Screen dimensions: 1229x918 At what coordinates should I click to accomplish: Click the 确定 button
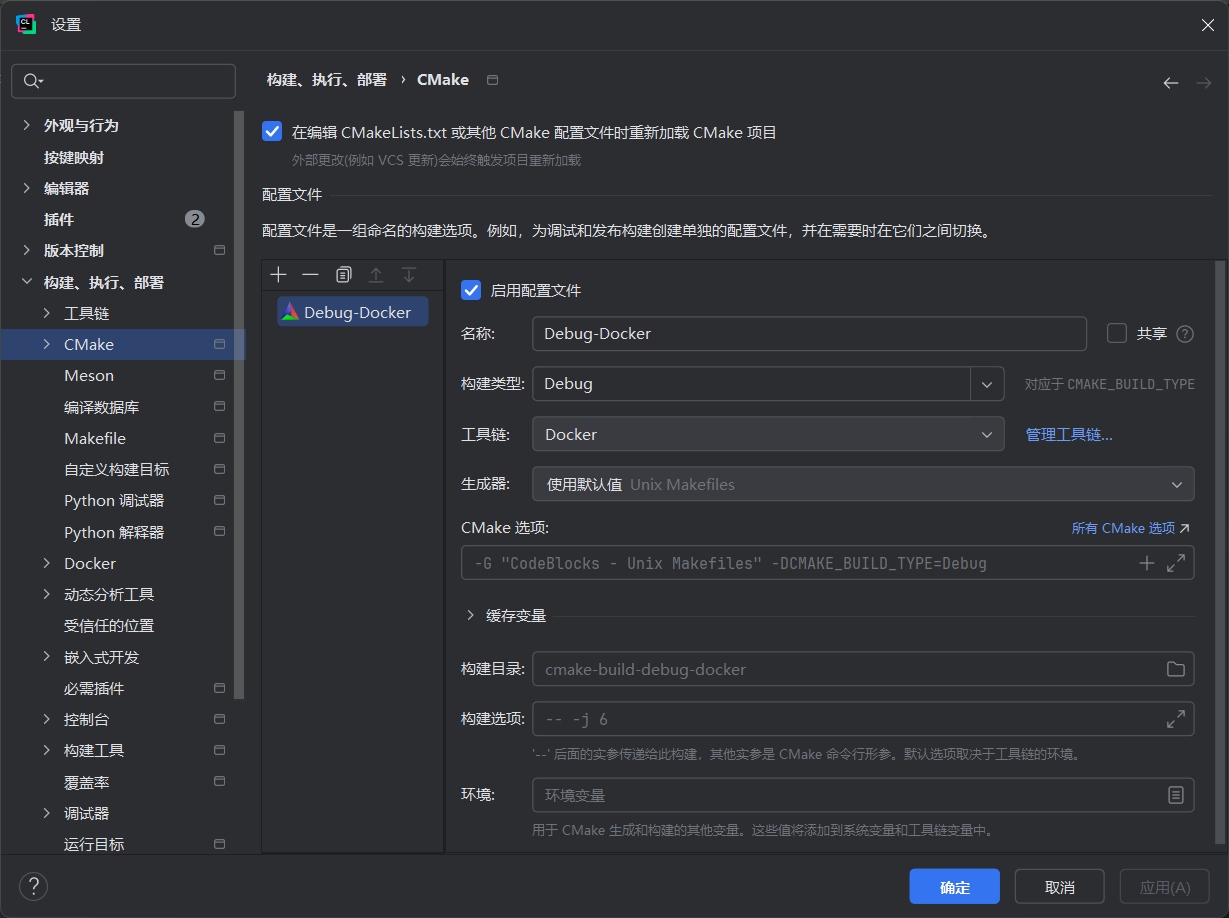point(954,887)
